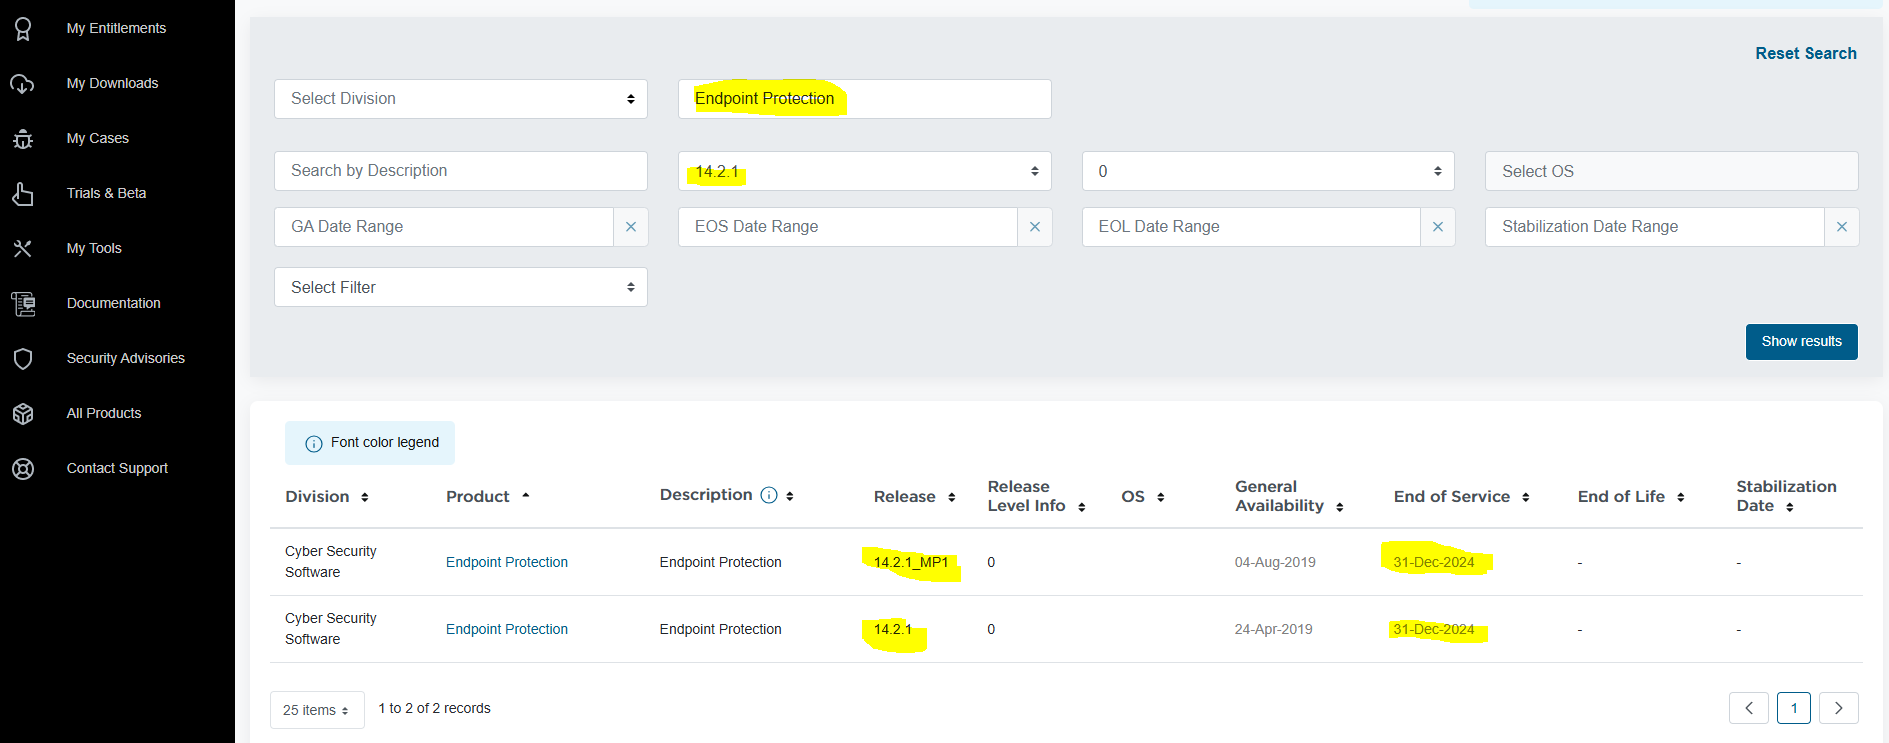Sort by Release column arrows

952,497
